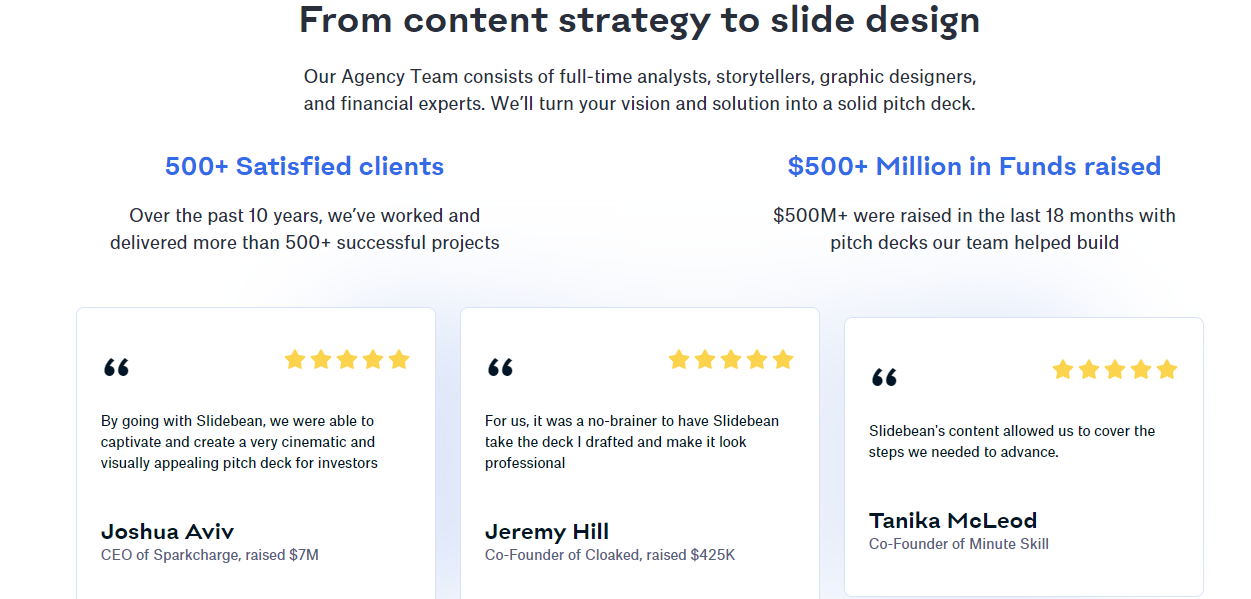Click the first star in Tanika McLeod's rating
The width and height of the screenshot is (1251, 599).
[x=1063, y=369]
